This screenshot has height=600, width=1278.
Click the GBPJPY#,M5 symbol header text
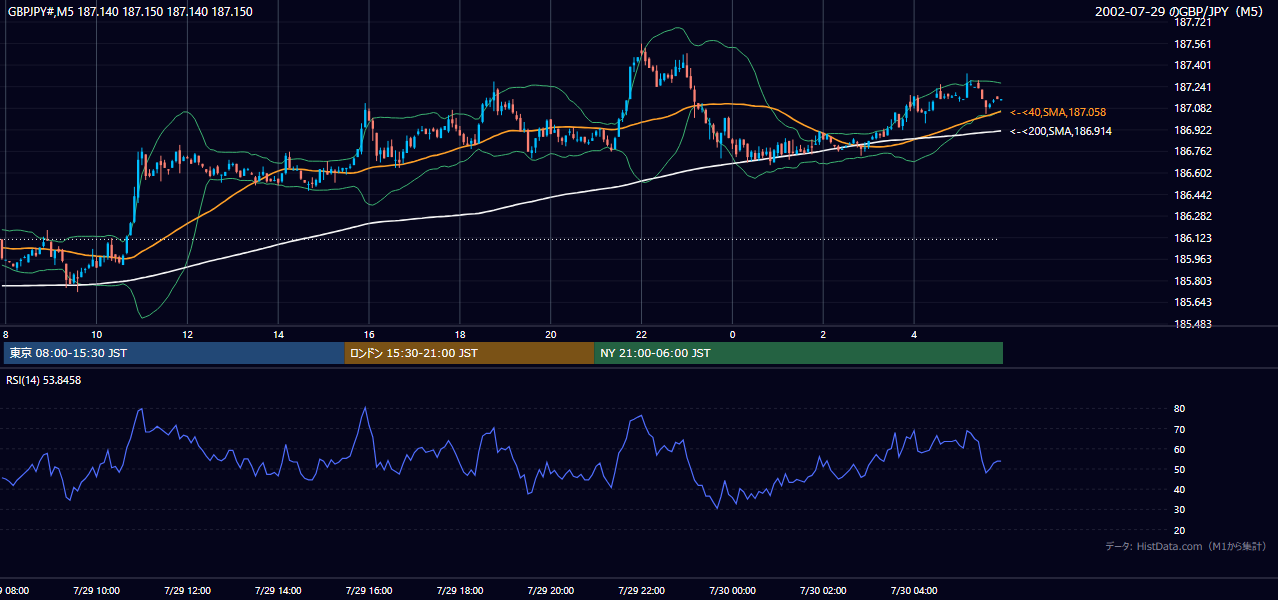[x=129, y=12]
